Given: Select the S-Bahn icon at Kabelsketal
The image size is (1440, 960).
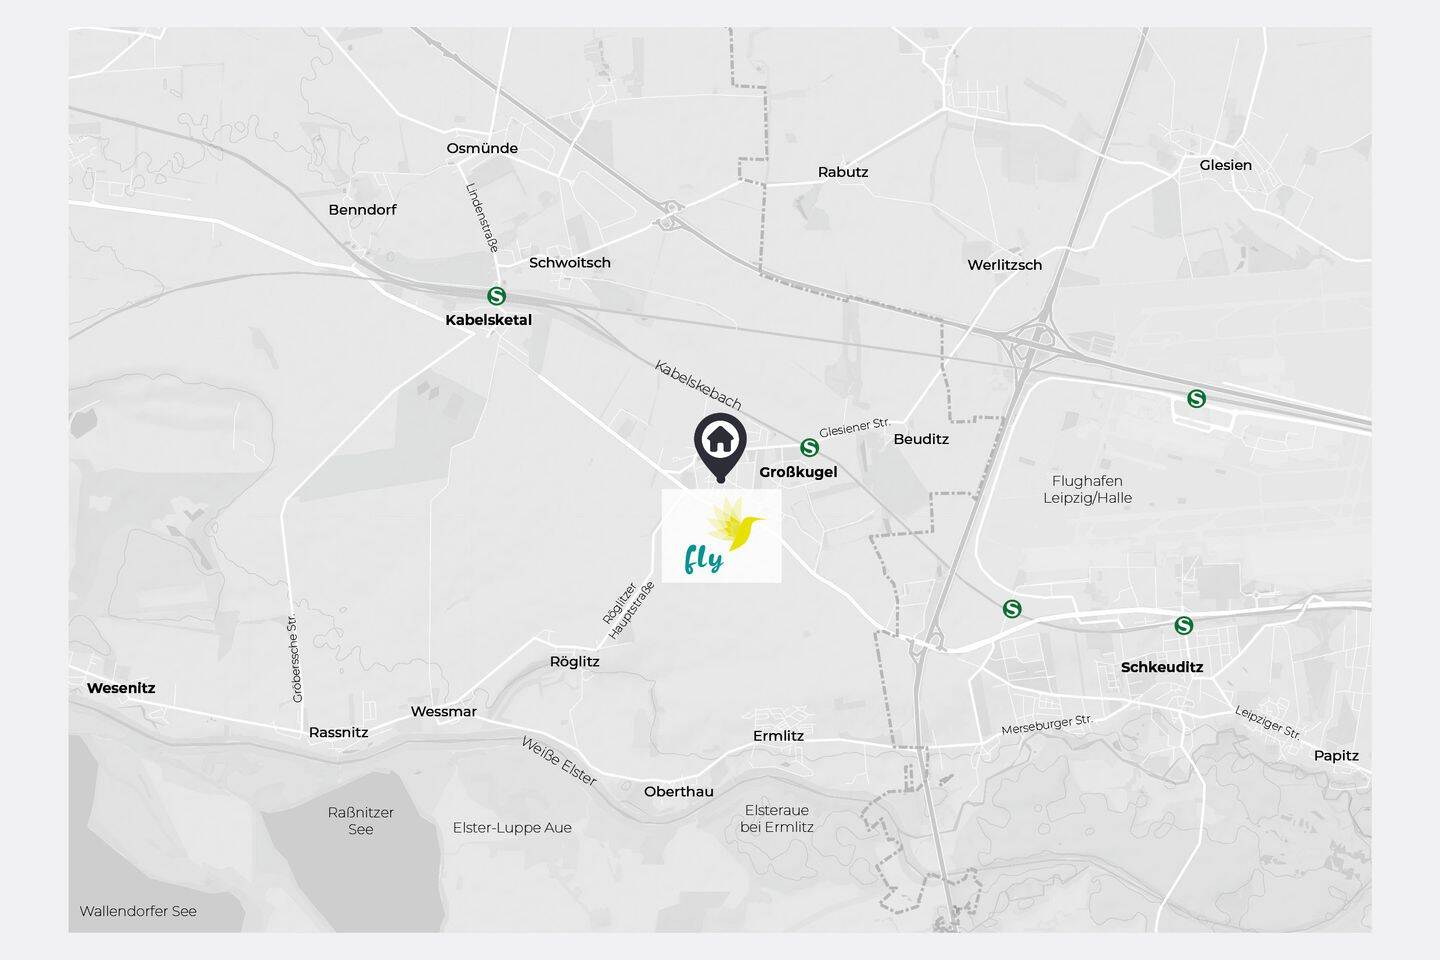Looking at the screenshot, I should [x=496, y=296].
